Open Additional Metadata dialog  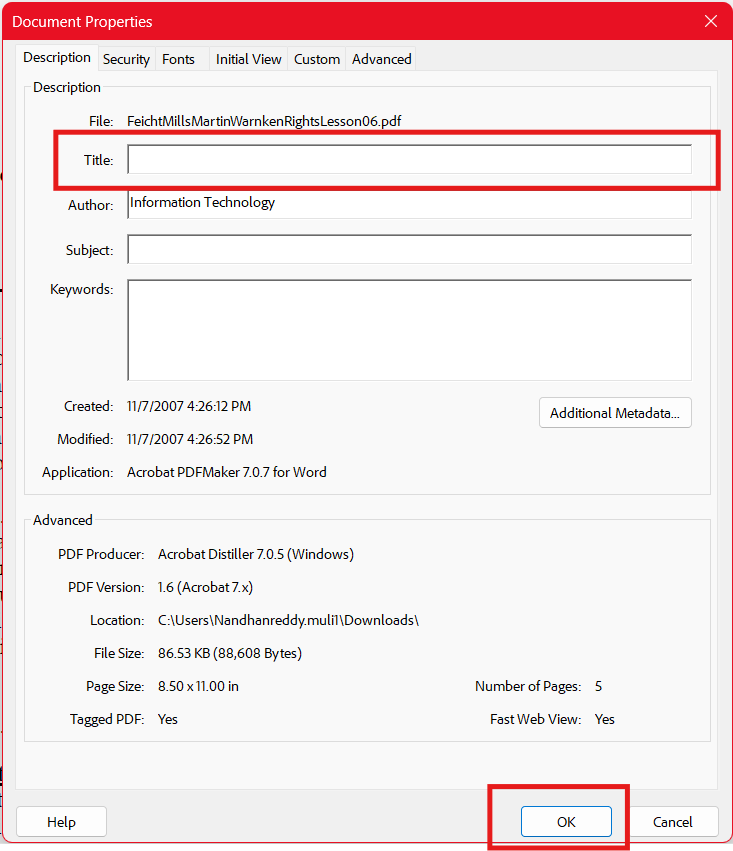pyautogui.click(x=615, y=413)
